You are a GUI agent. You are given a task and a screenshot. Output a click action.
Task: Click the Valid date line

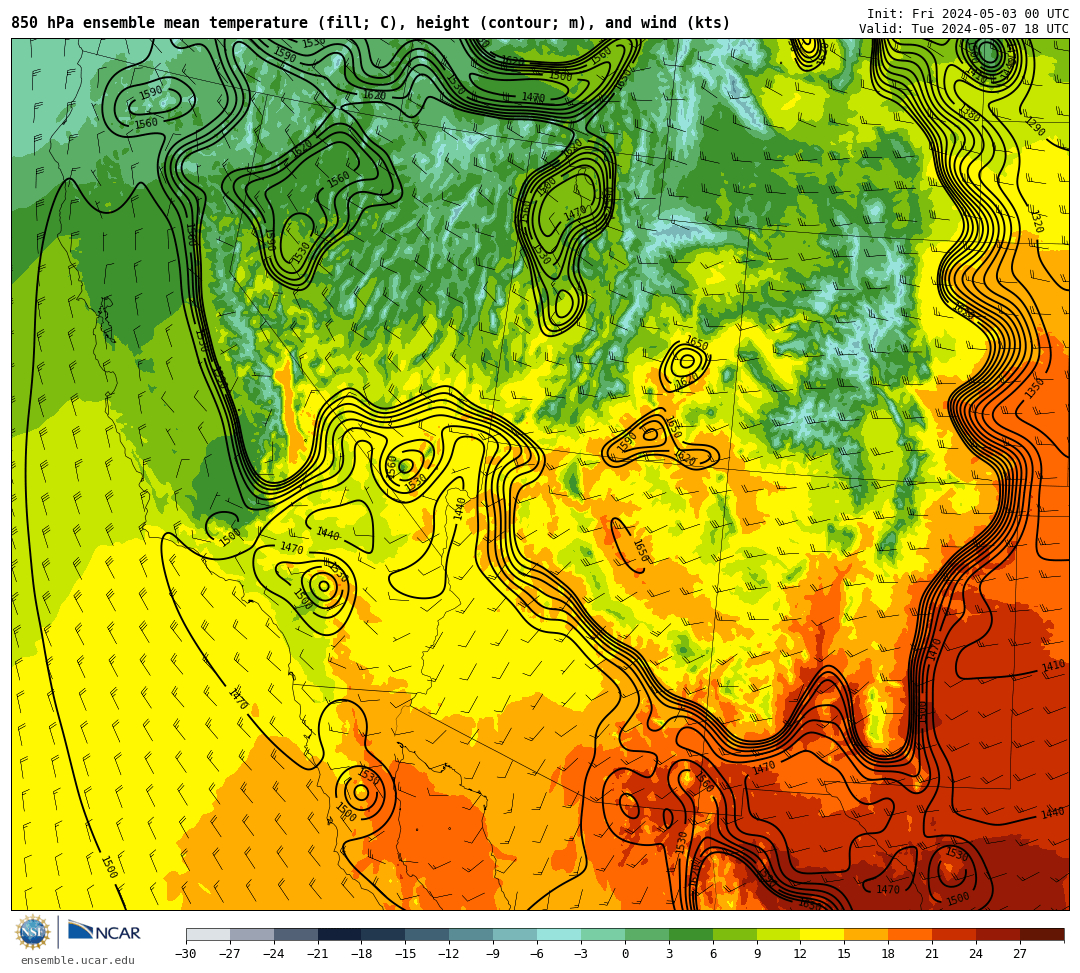[964, 29]
